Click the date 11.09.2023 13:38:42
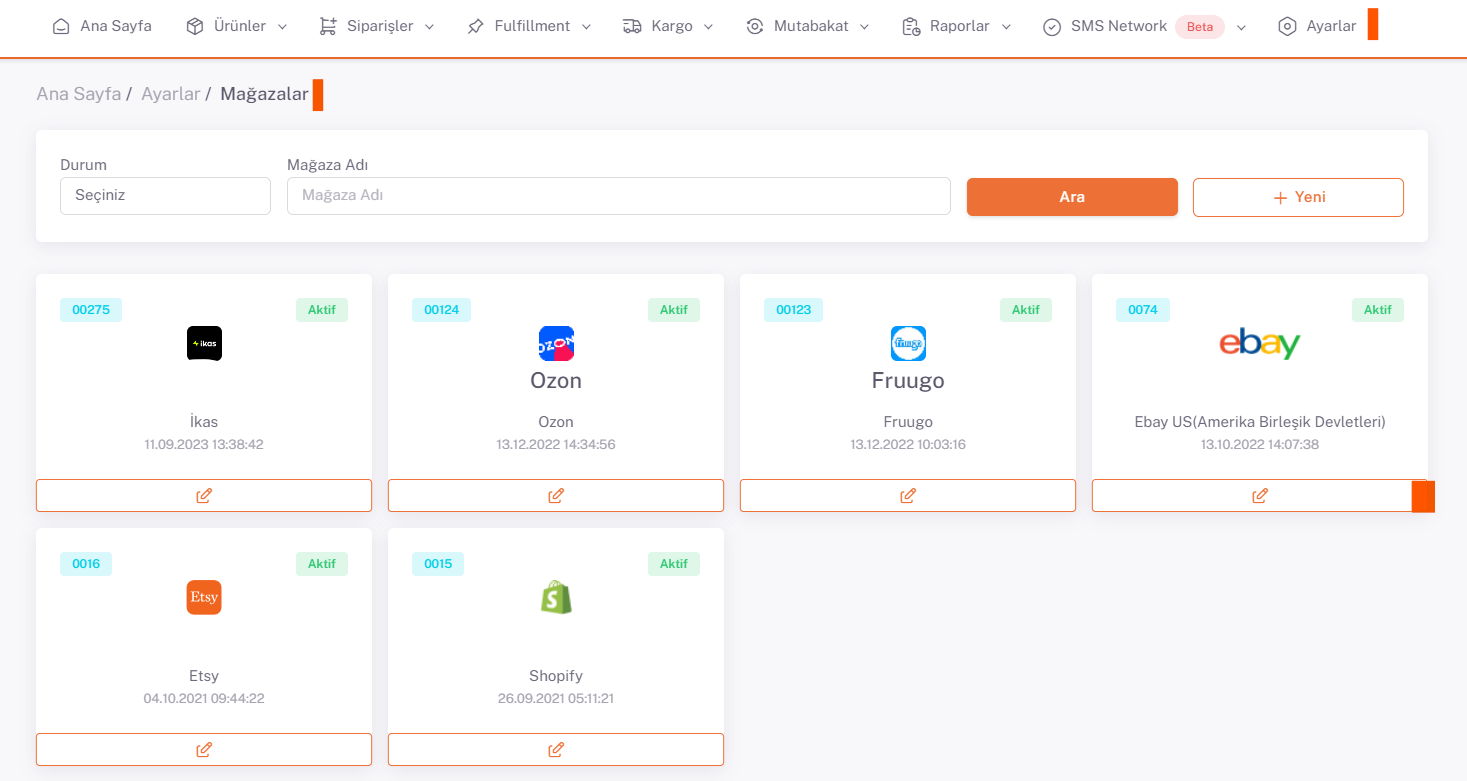This screenshot has height=781, width=1467. [x=204, y=444]
